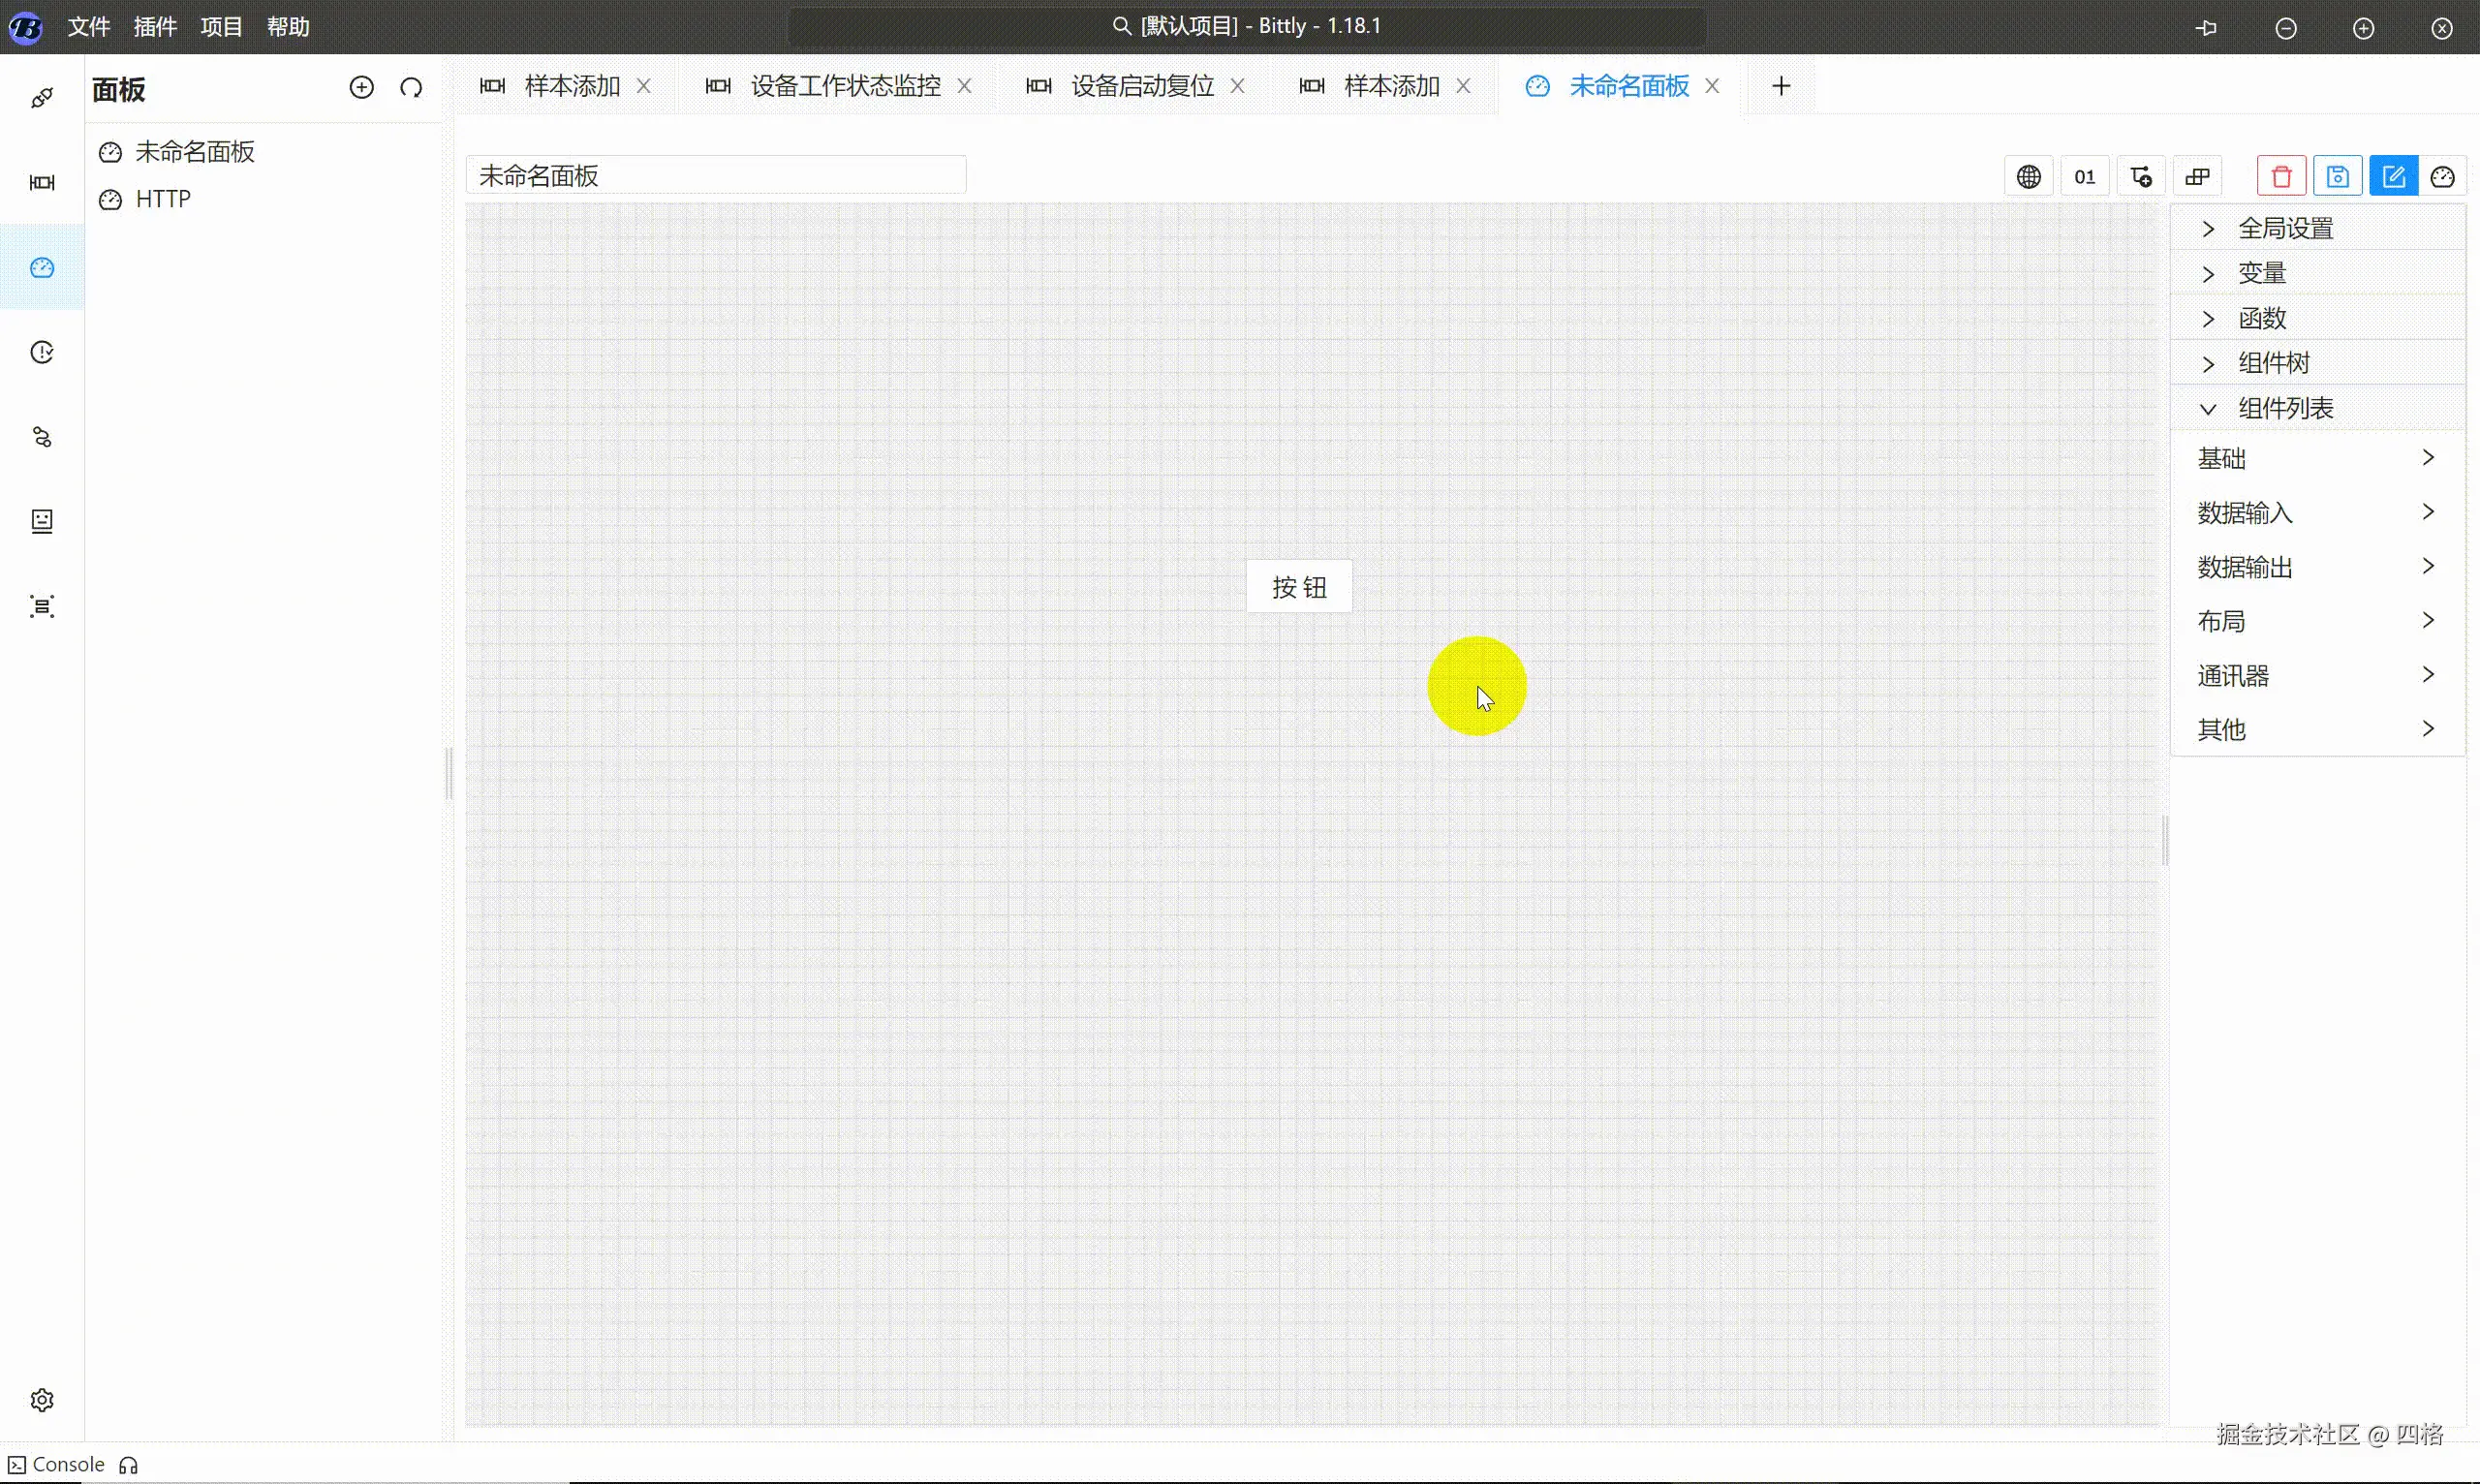Viewport: 2480px width, 1484px height.
Task: Close the 设备工作状态监控 tab
Action: pyautogui.click(x=964, y=86)
